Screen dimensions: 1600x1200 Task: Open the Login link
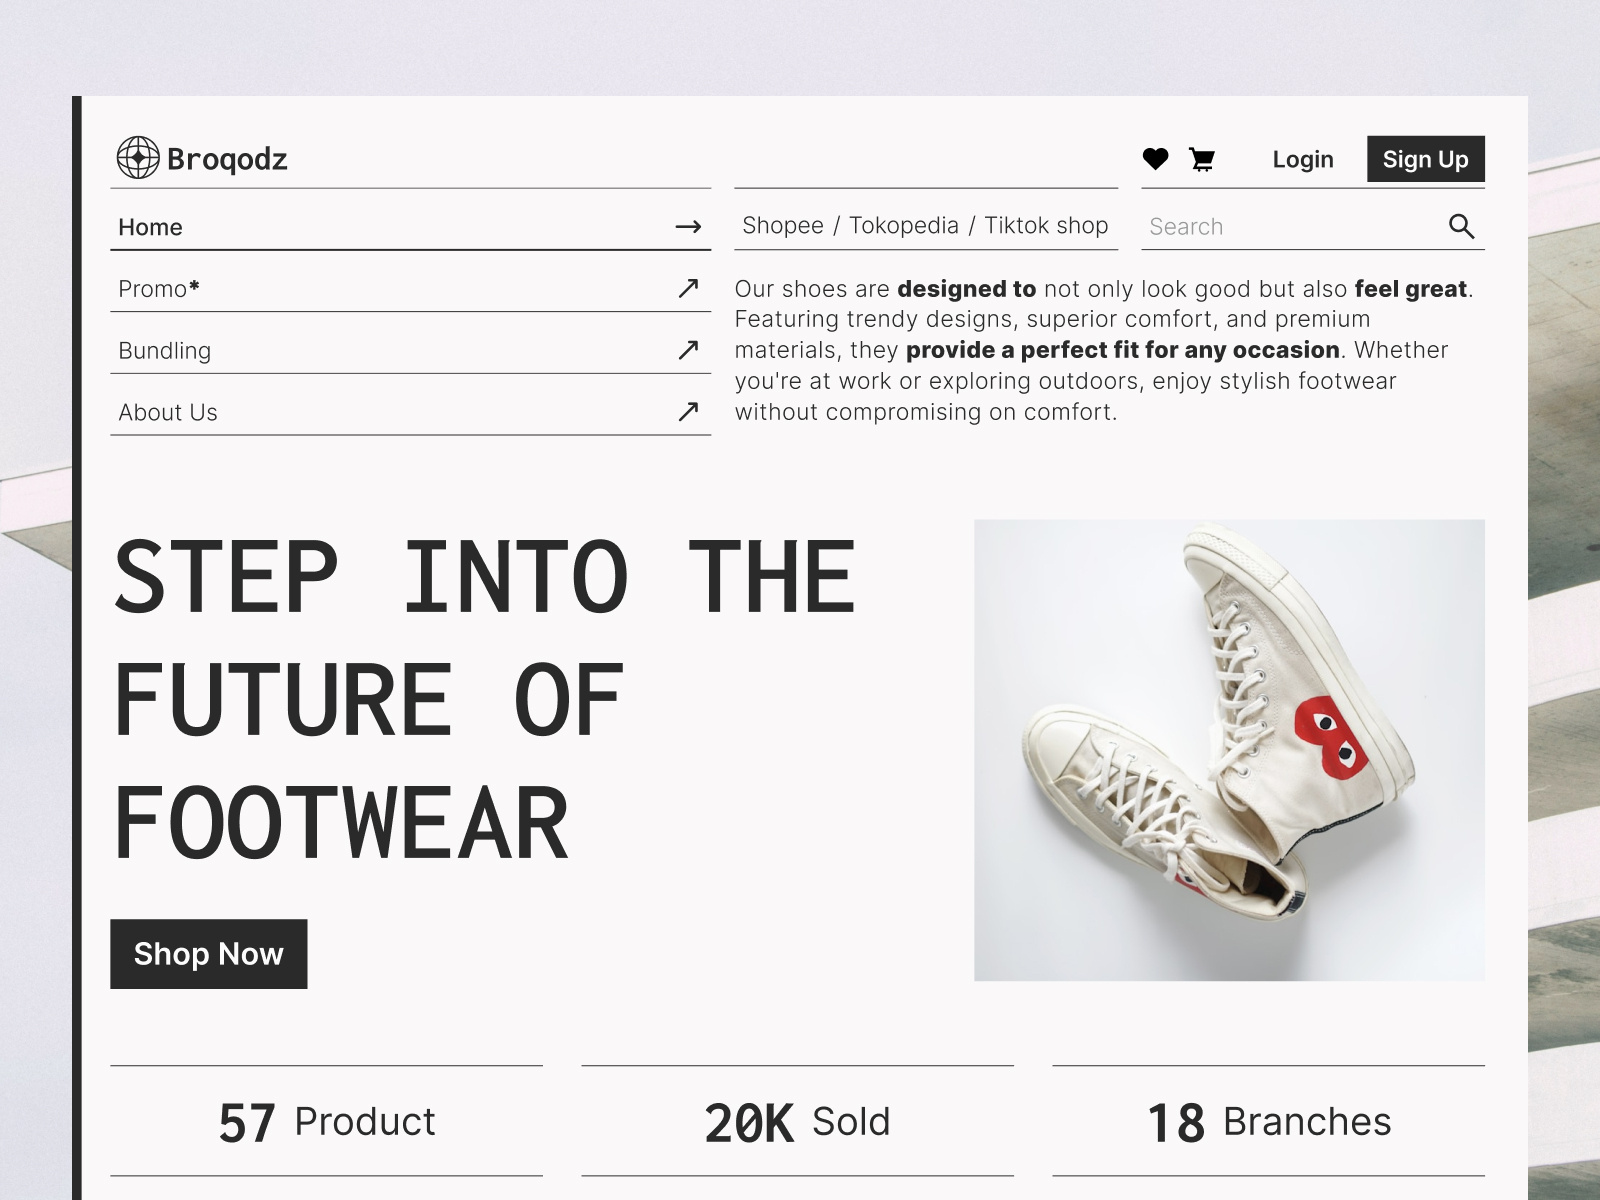pyautogui.click(x=1302, y=159)
